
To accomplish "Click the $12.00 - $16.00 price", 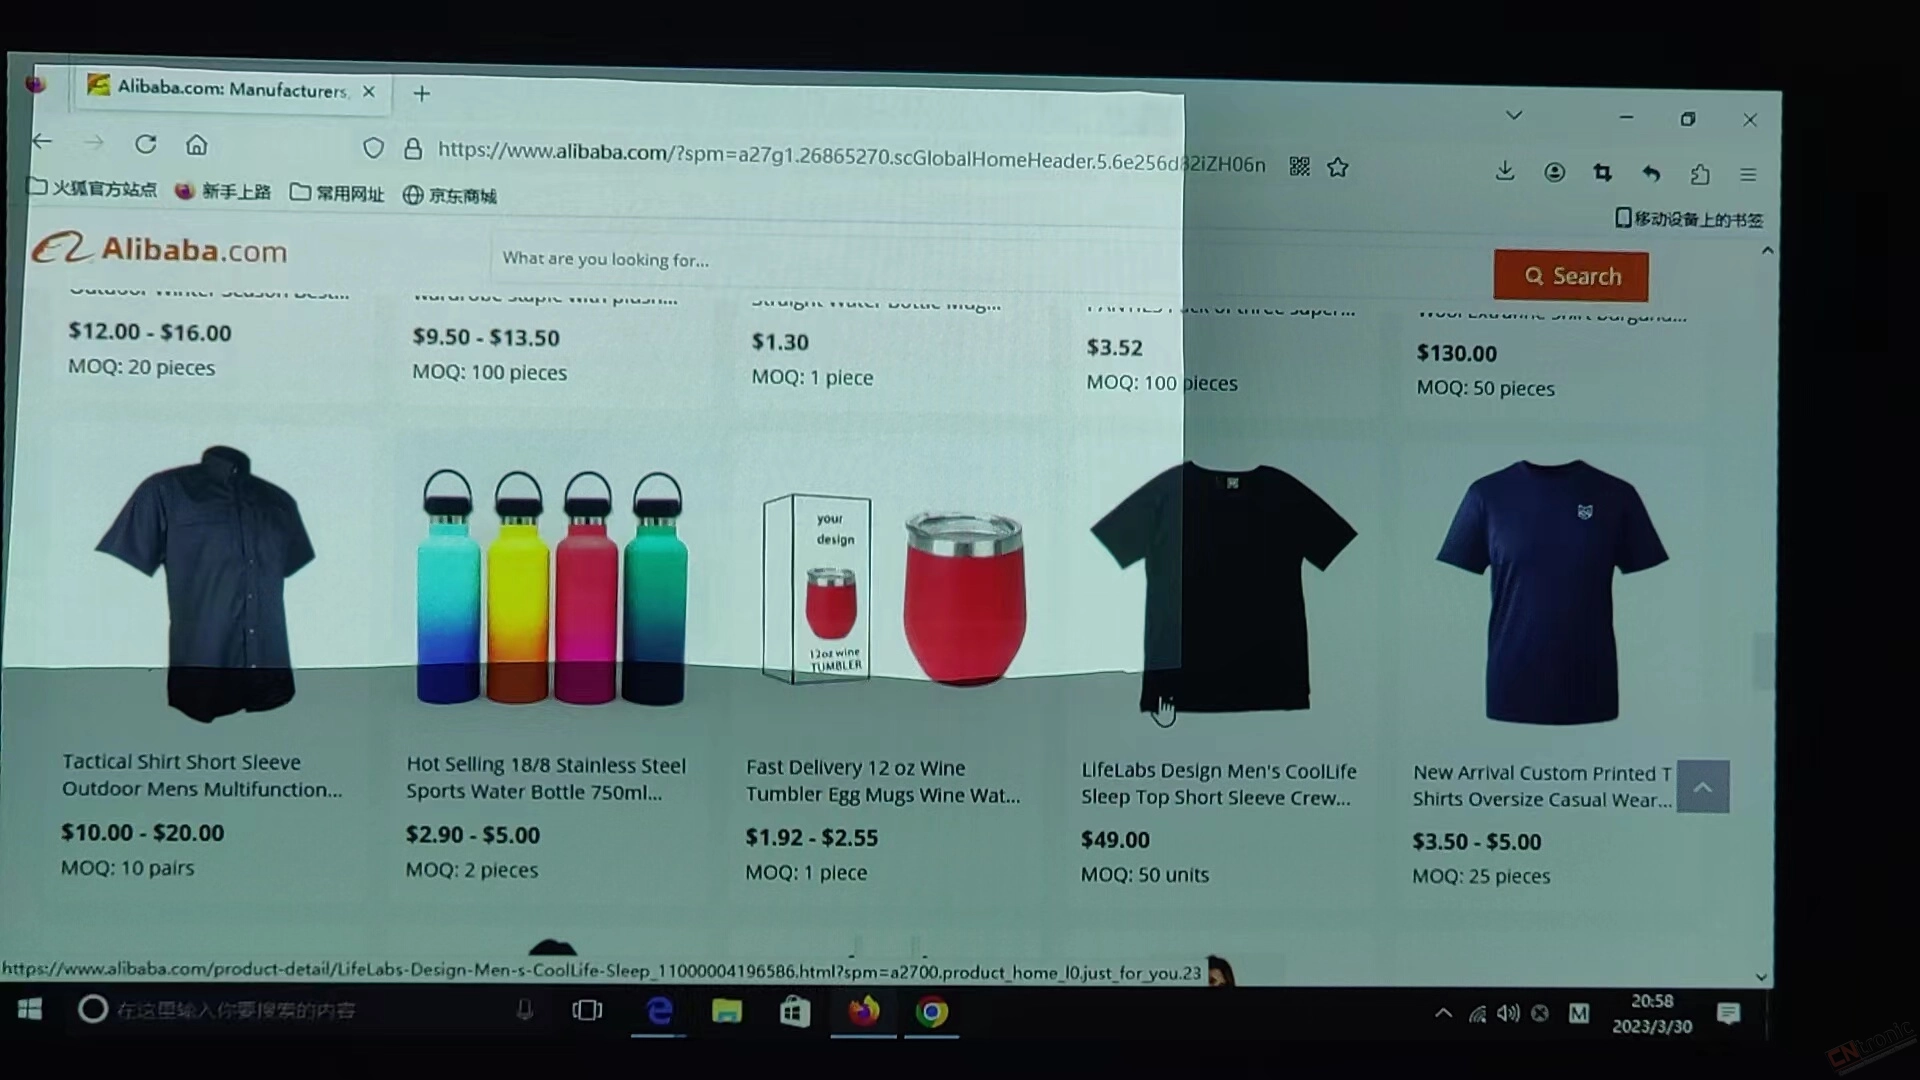I will (150, 332).
